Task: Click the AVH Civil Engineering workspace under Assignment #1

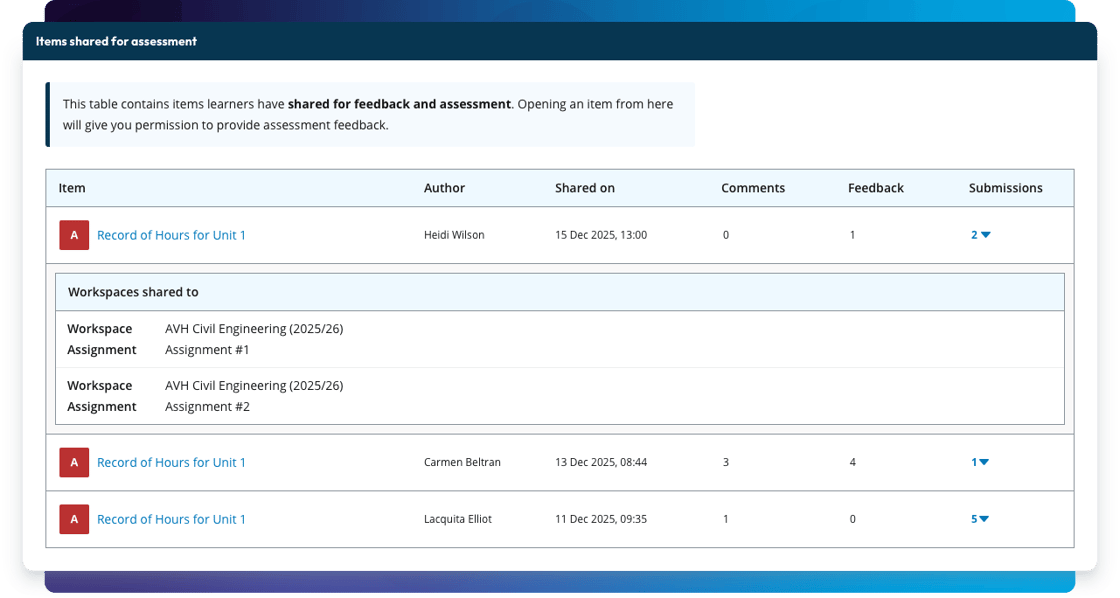Action: pos(255,328)
